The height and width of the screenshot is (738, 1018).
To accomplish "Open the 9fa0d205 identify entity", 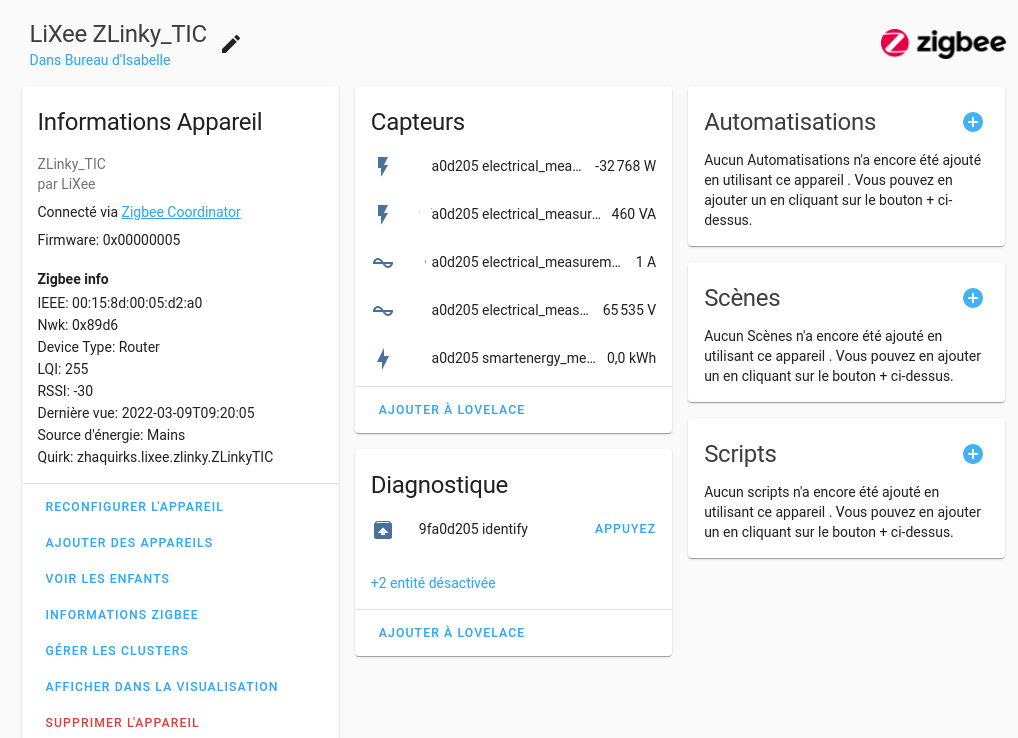I will click(x=473, y=529).
